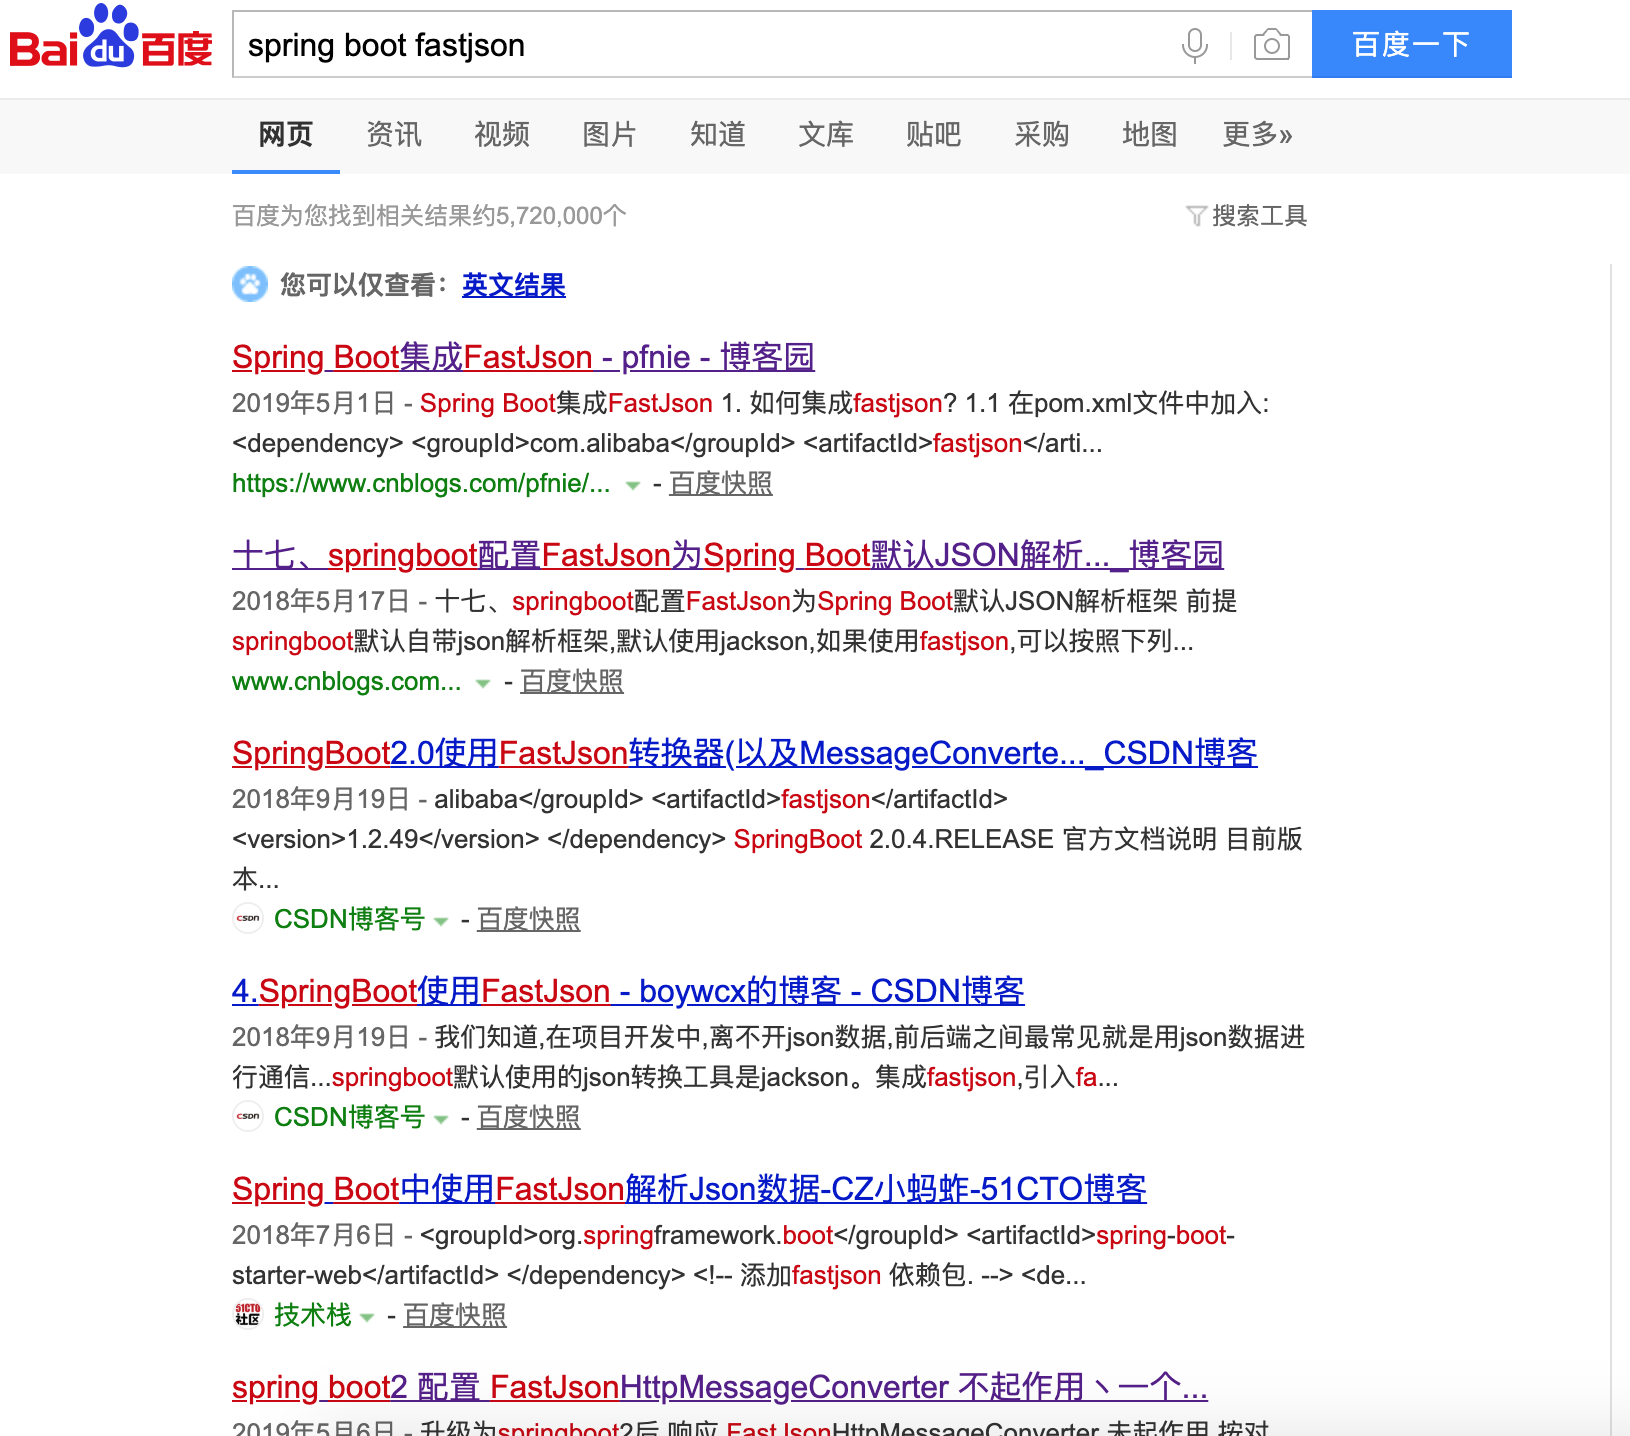This screenshot has width=1630, height=1436.
Task: Go to the 贴吧 tab
Action: [934, 134]
